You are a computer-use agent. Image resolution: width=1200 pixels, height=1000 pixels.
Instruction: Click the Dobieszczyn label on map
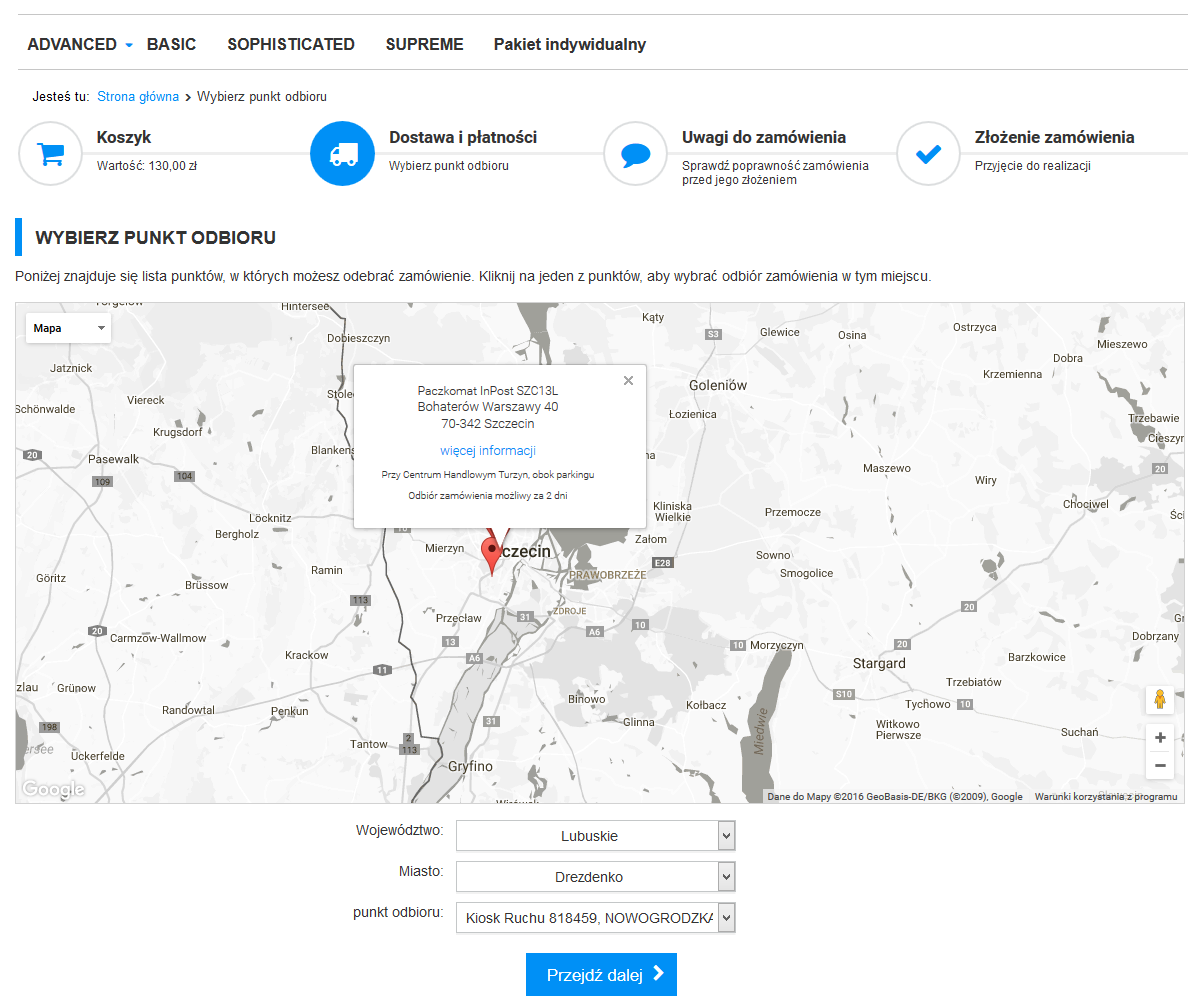pos(359,339)
